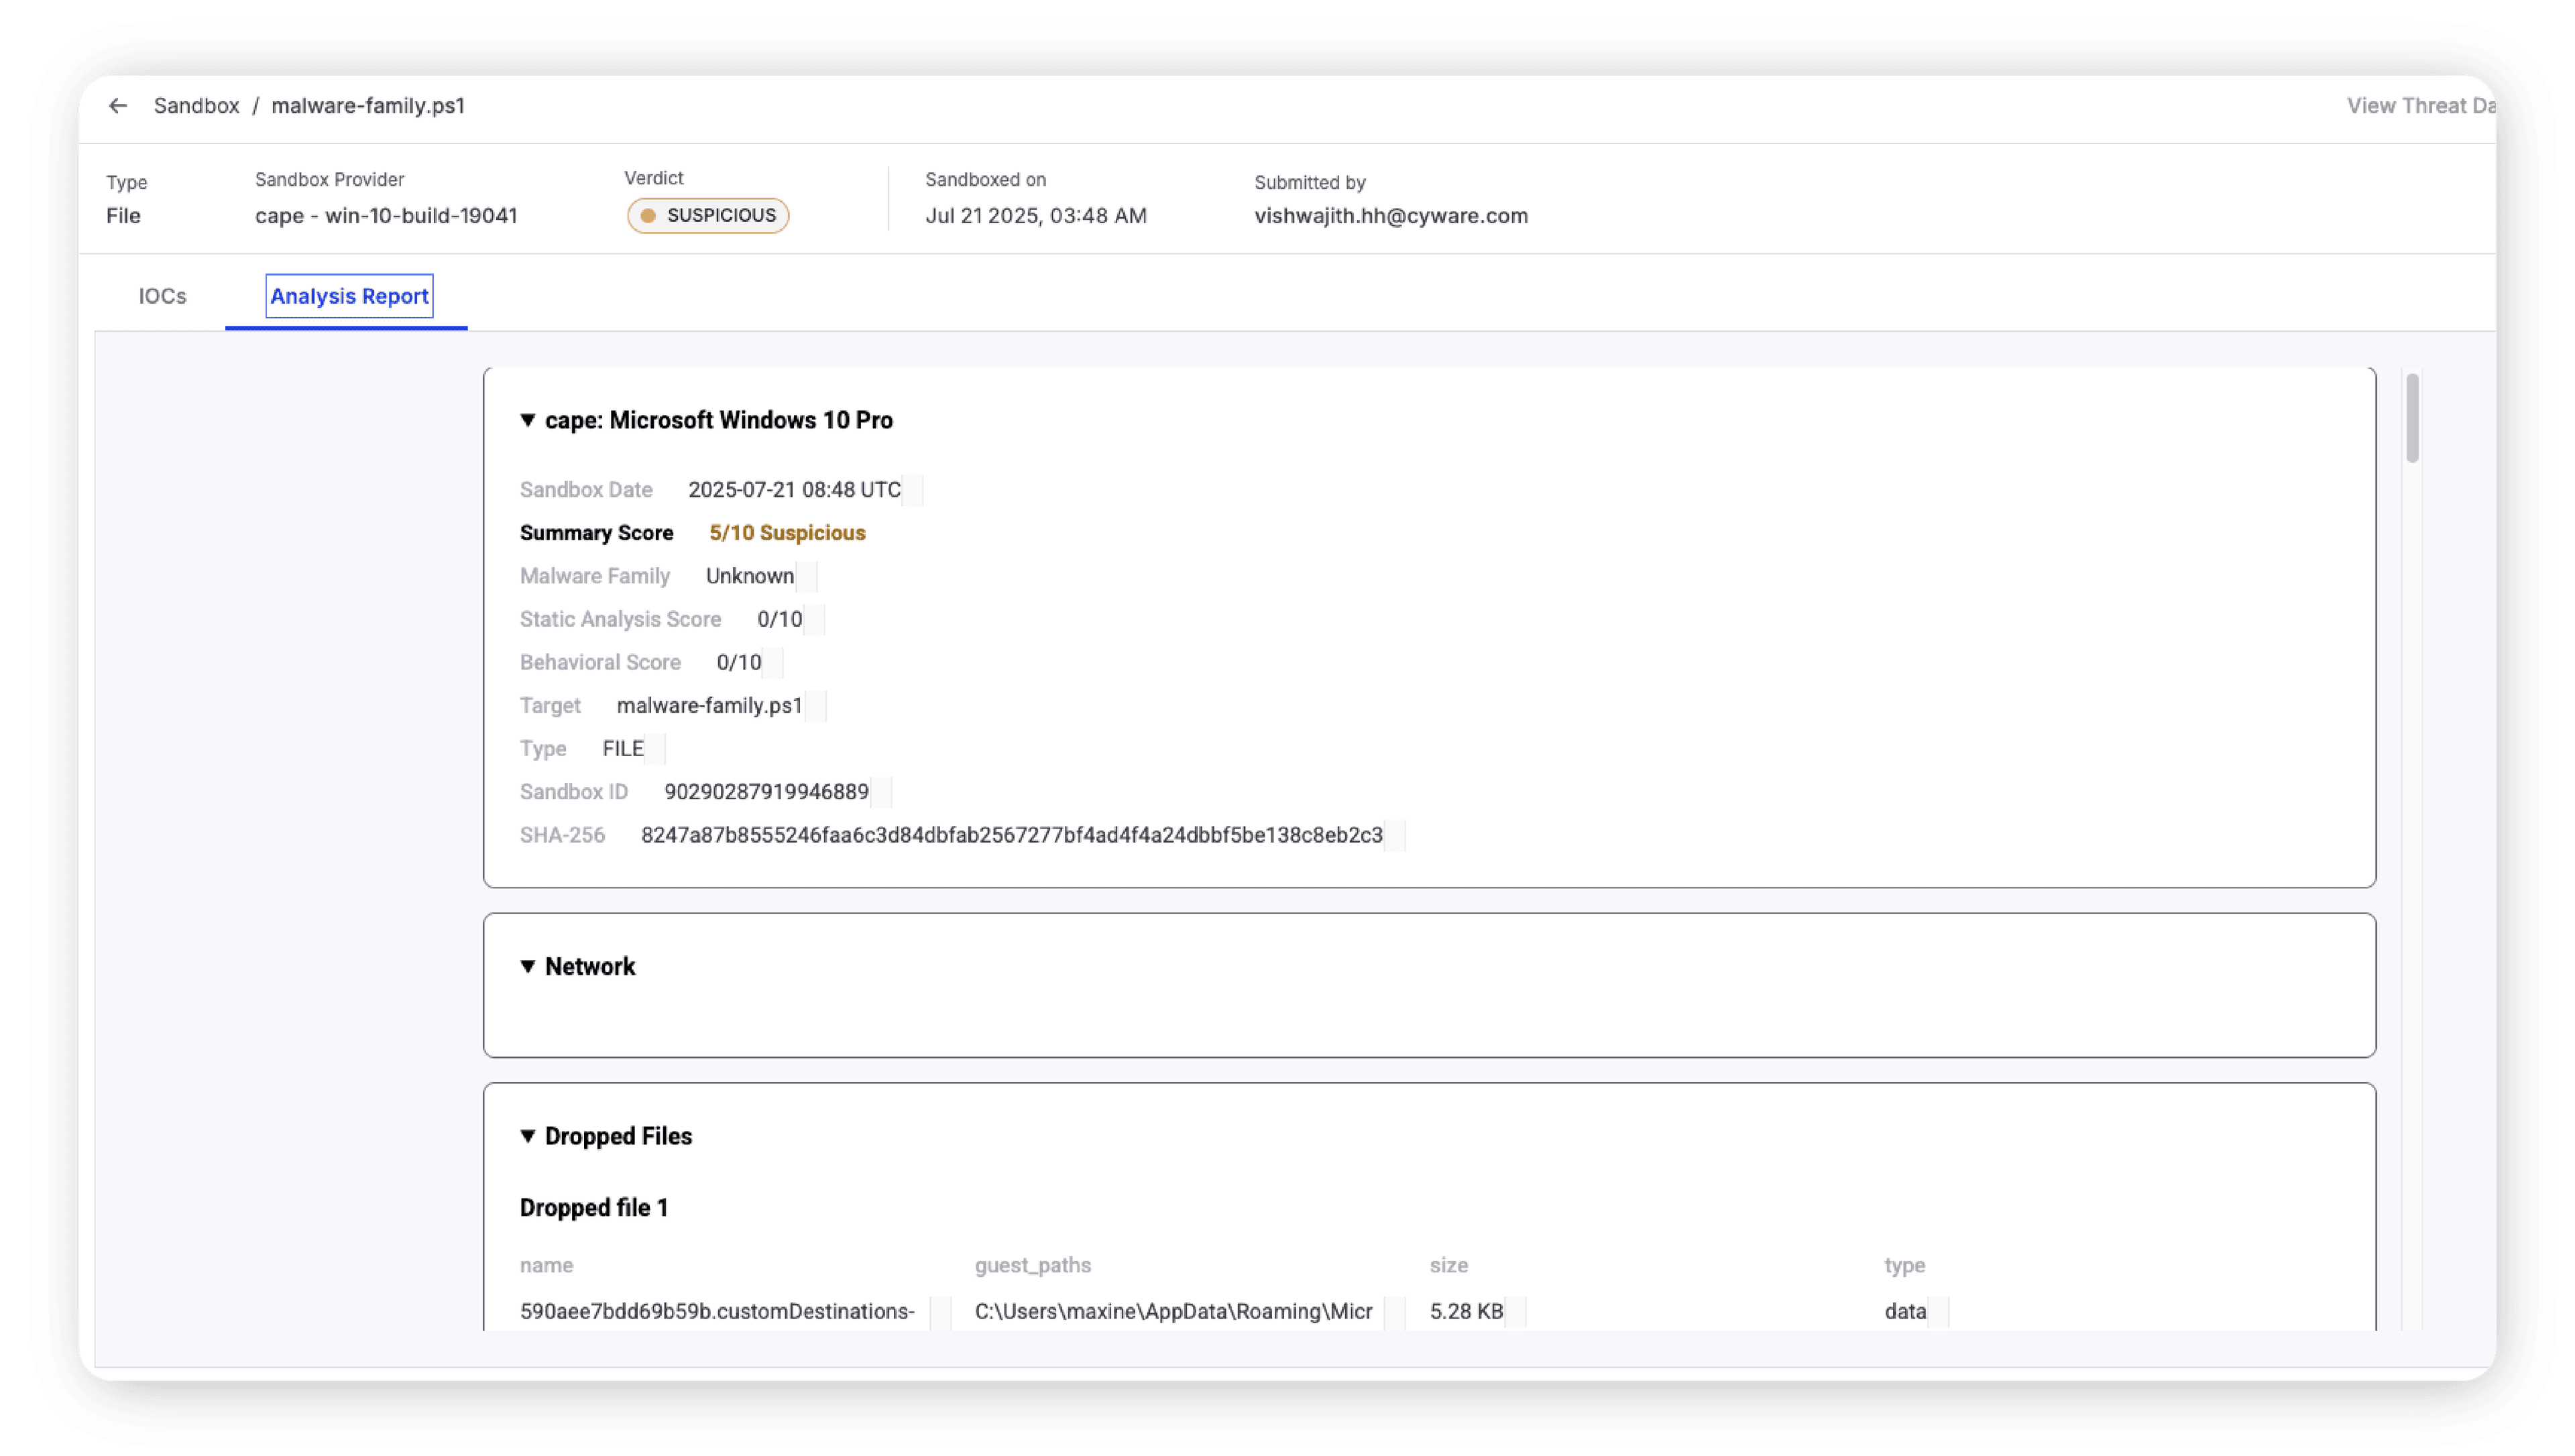The width and height of the screenshot is (2575, 1456).
Task: Switch to the IOCs tab
Action: (x=162, y=296)
